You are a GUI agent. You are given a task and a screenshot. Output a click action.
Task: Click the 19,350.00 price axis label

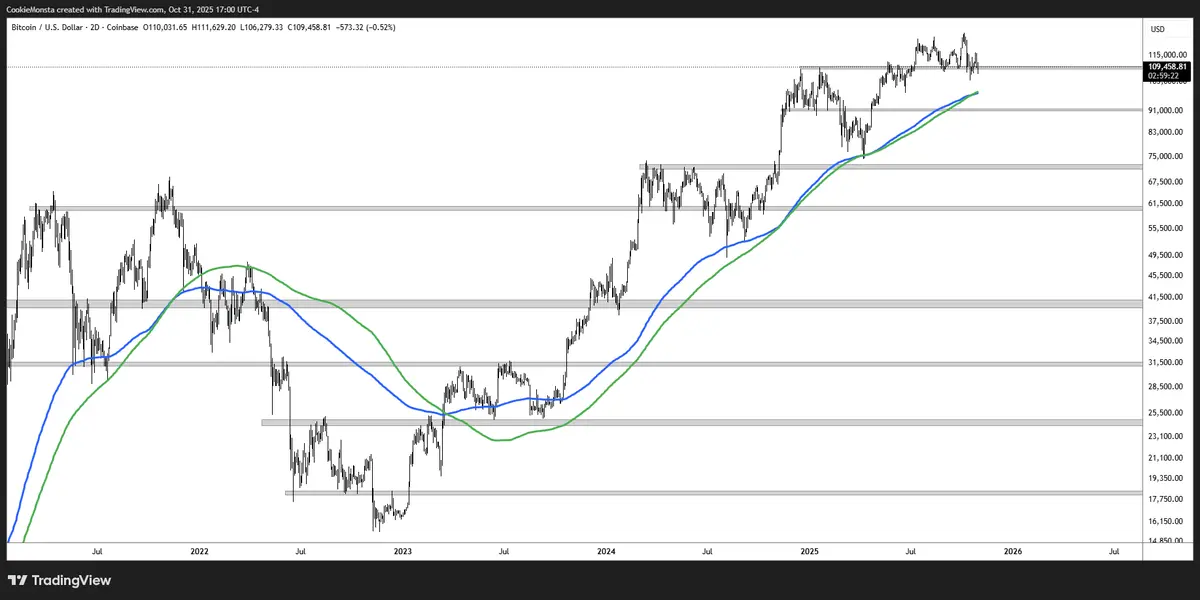(1167, 479)
